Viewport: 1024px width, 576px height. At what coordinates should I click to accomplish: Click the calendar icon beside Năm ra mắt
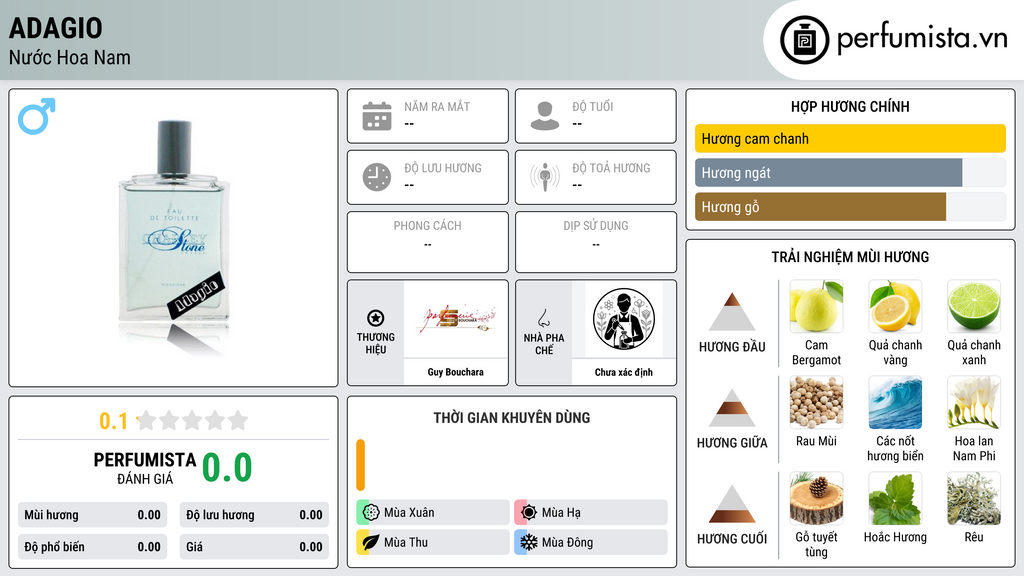(x=377, y=116)
